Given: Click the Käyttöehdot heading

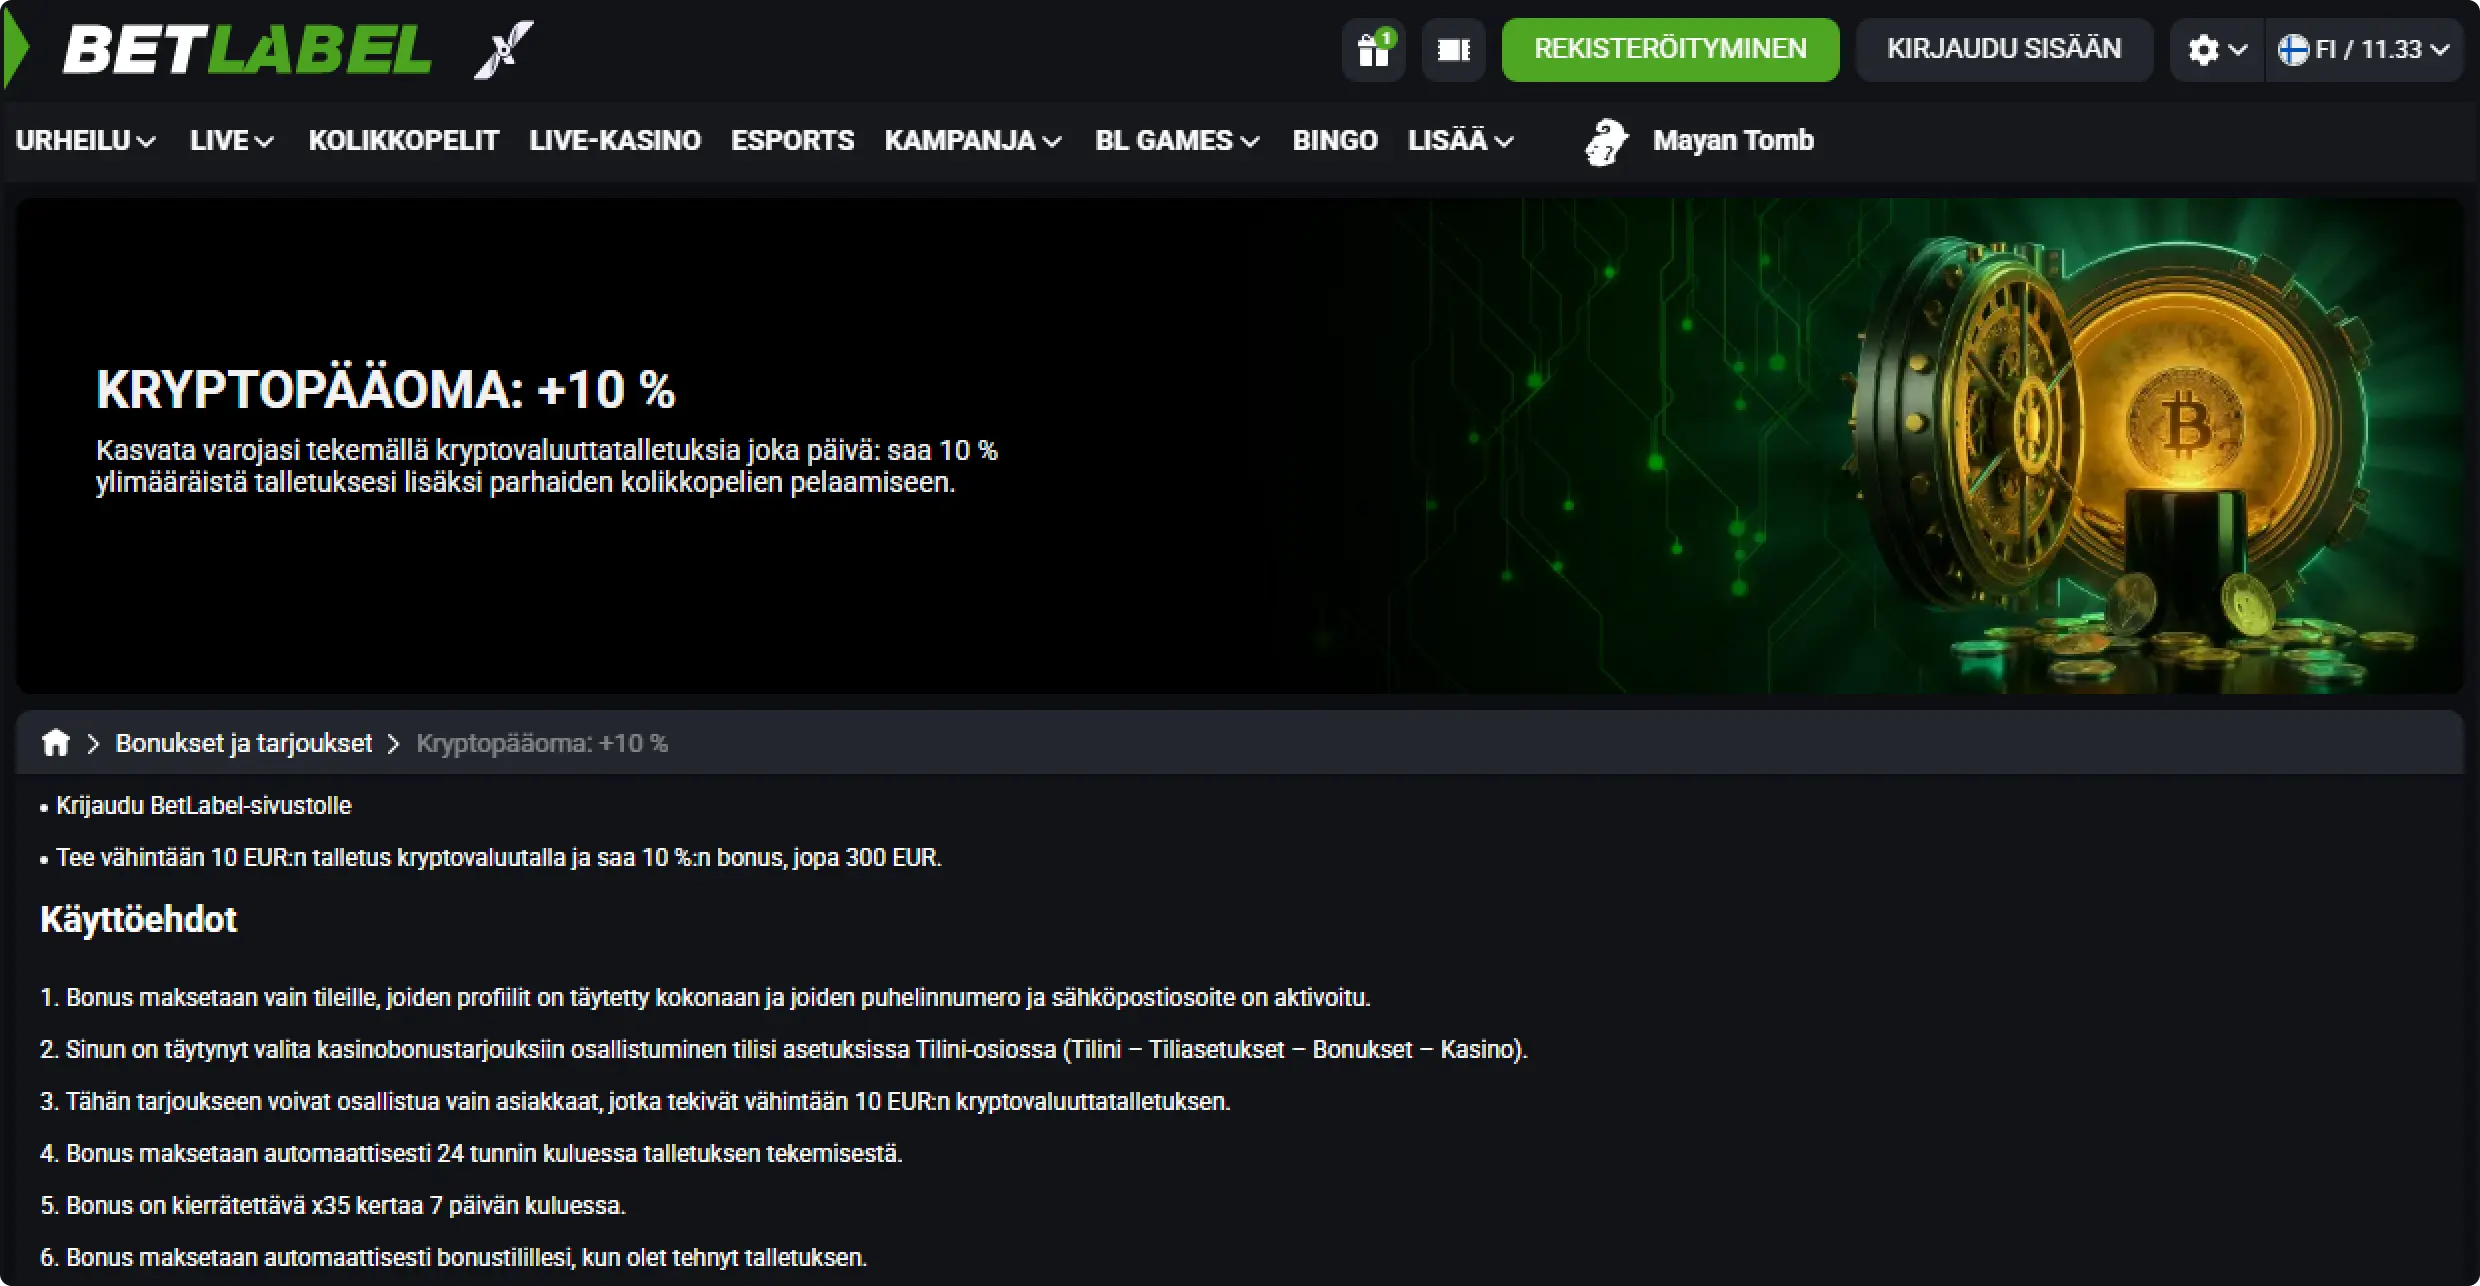Looking at the screenshot, I should (x=138, y=920).
